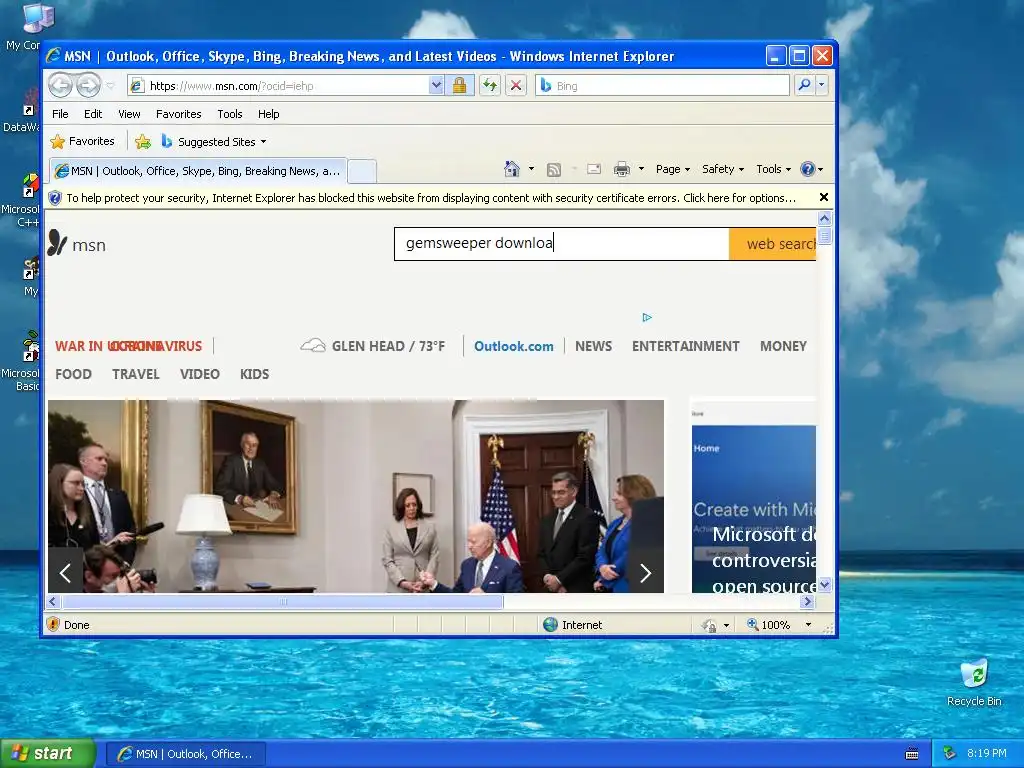Open the Favorites menu in menu bar
Image resolution: width=1024 pixels, height=768 pixels.
[x=178, y=114]
